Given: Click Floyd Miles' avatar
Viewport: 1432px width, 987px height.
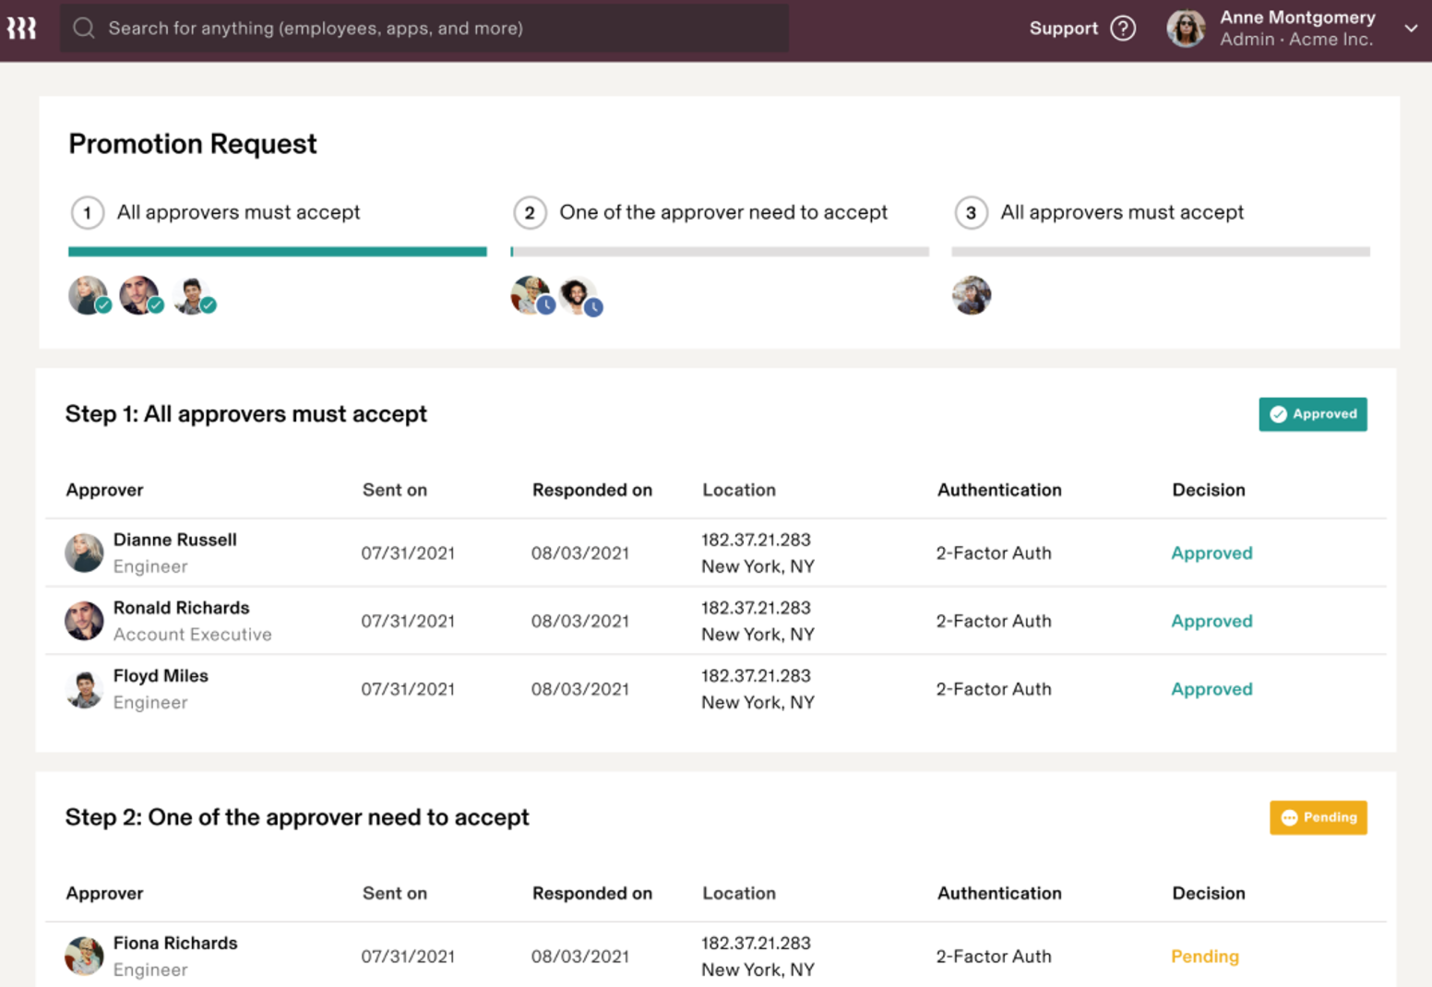Looking at the screenshot, I should tap(84, 688).
